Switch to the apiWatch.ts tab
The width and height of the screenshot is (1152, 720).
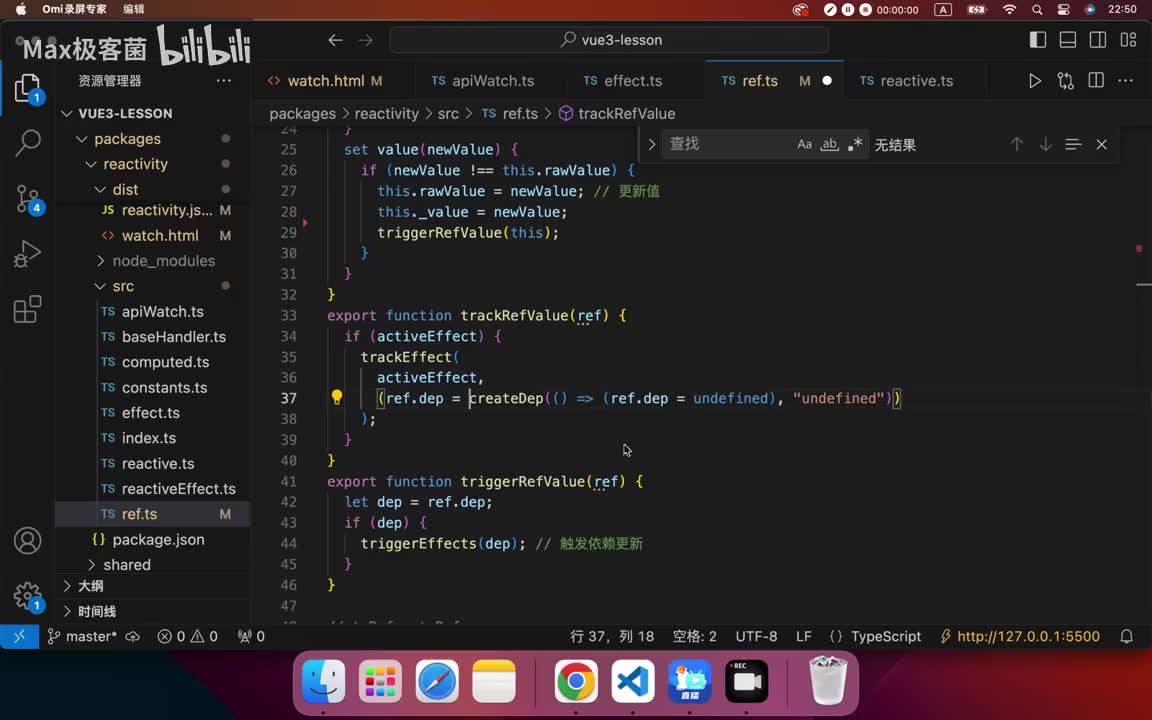pos(492,81)
